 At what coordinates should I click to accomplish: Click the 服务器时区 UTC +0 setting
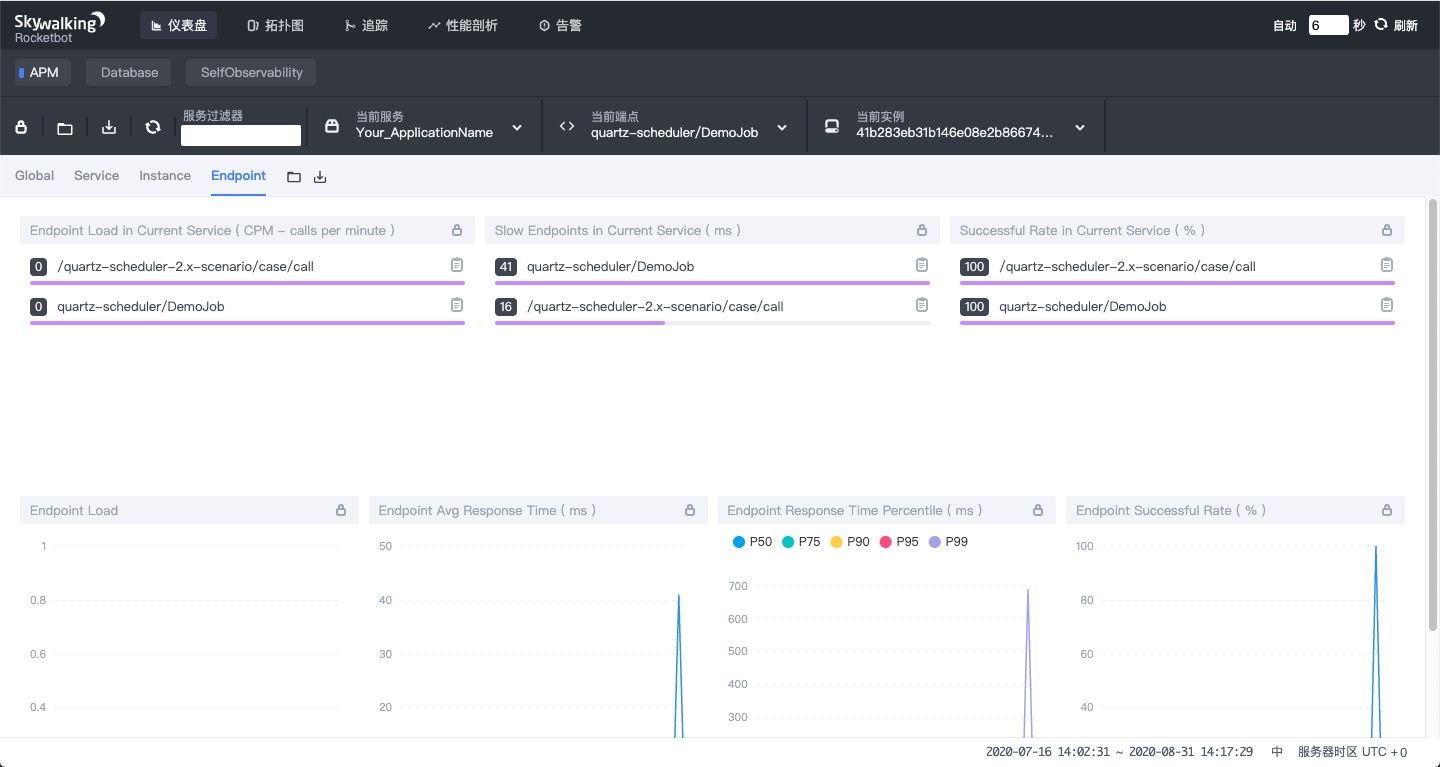(x=1352, y=752)
